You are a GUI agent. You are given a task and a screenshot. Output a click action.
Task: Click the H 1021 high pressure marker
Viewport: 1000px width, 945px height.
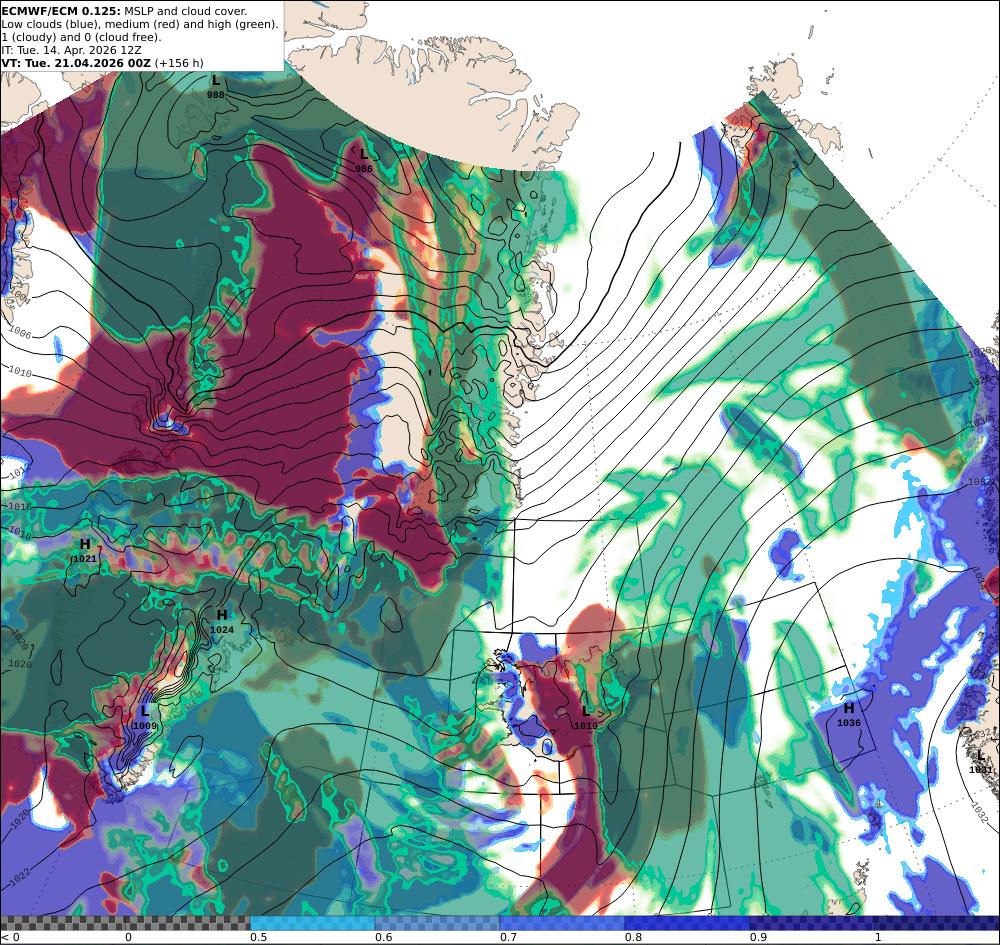(85, 551)
